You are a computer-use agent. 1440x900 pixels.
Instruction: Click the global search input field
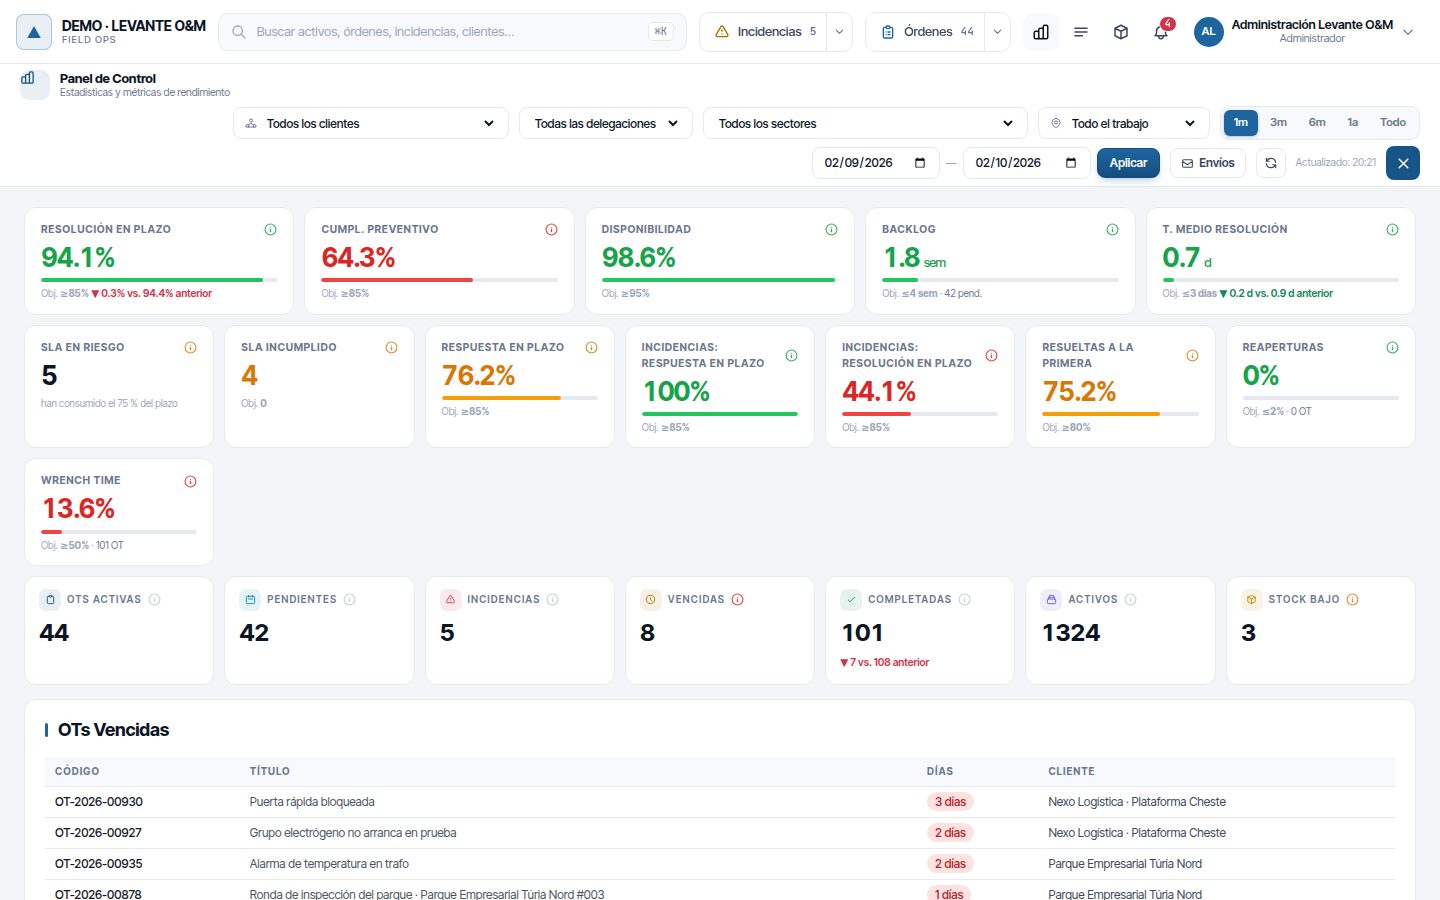tap(452, 32)
